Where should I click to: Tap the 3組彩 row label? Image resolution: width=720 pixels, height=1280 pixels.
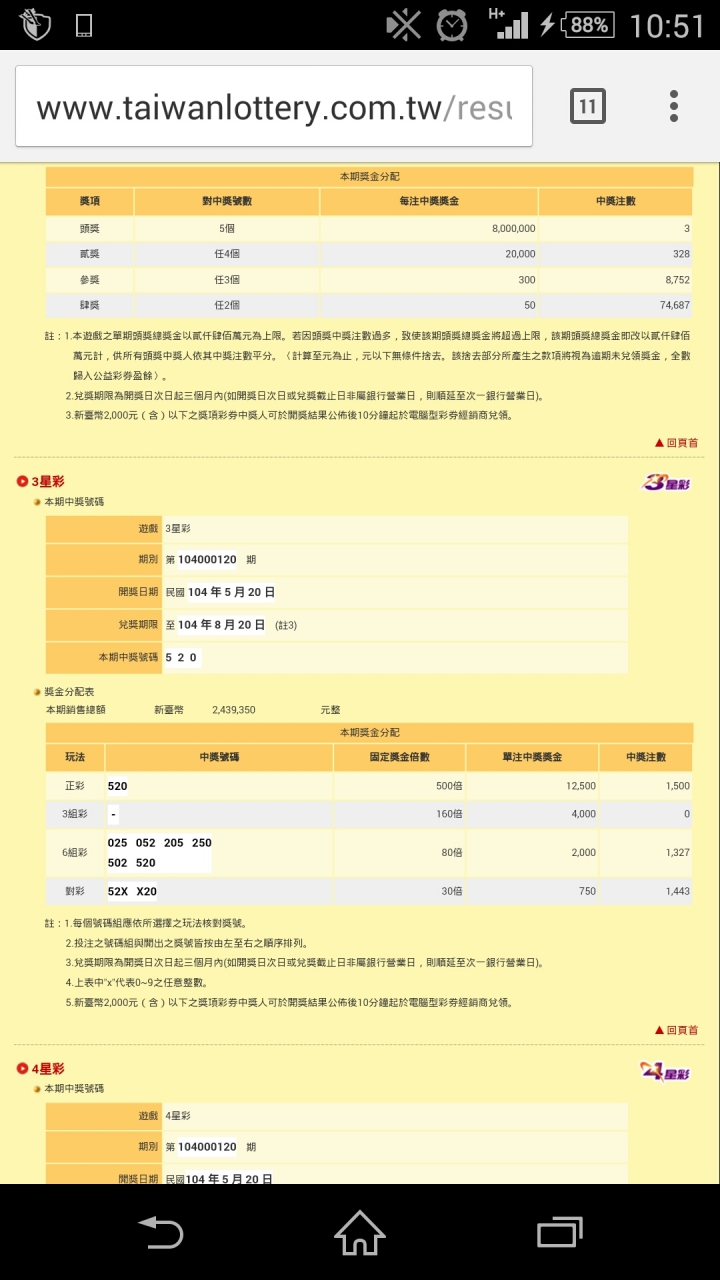pos(76,814)
